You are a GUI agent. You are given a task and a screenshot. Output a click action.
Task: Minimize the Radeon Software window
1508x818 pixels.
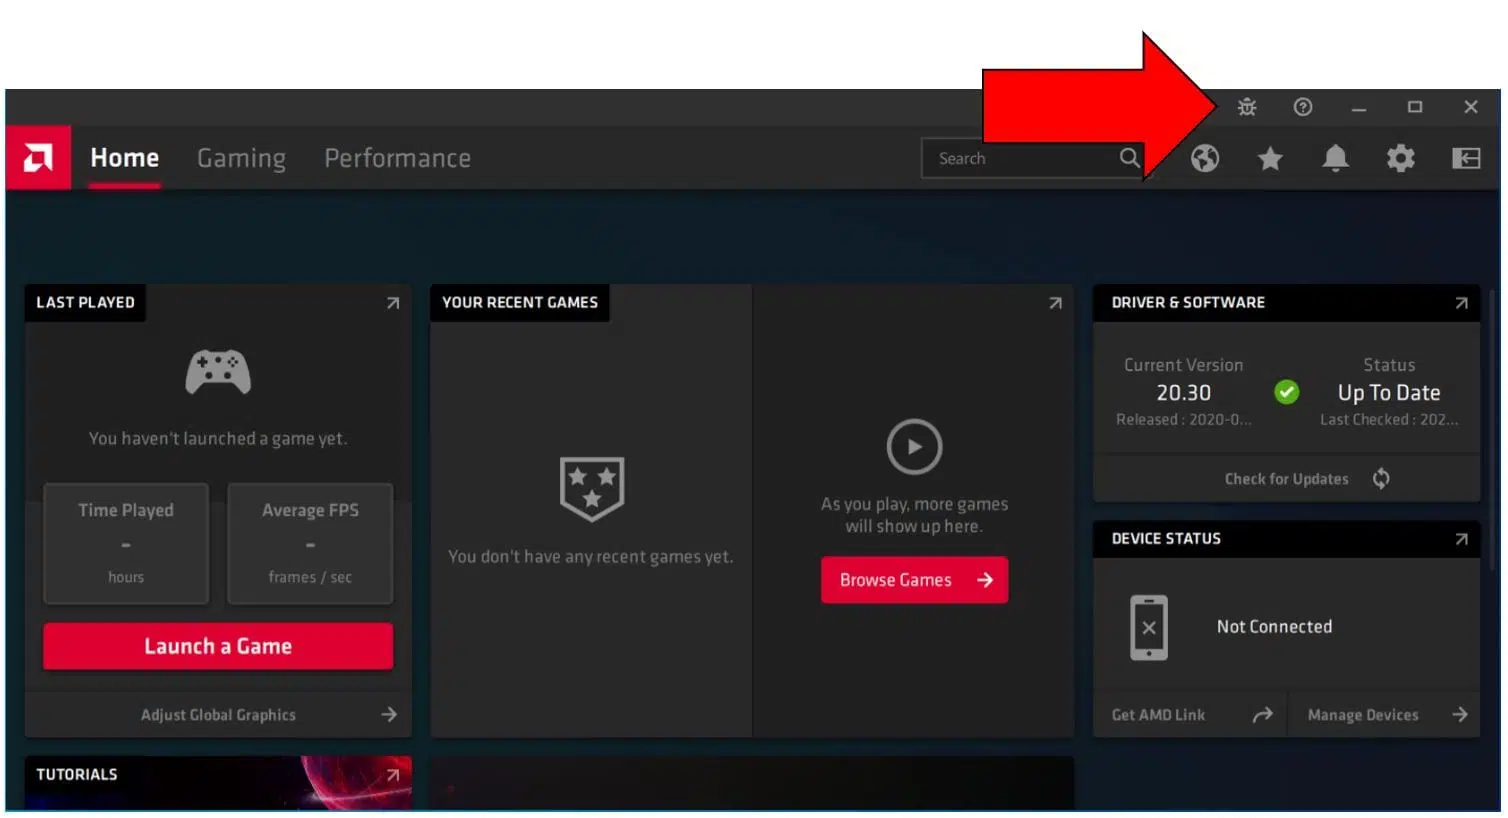pyautogui.click(x=1358, y=107)
